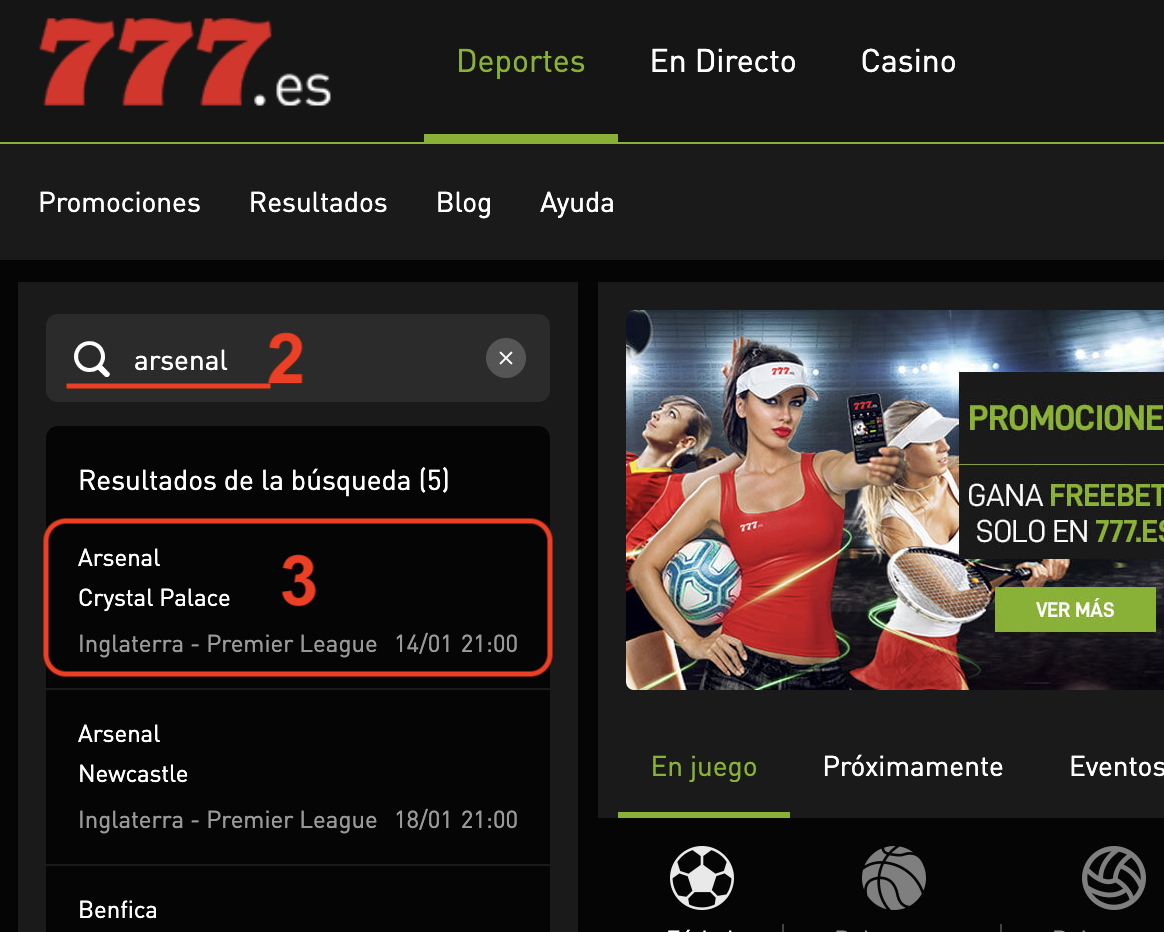Select the Arsenal vs Crystal Palace result

(298, 598)
